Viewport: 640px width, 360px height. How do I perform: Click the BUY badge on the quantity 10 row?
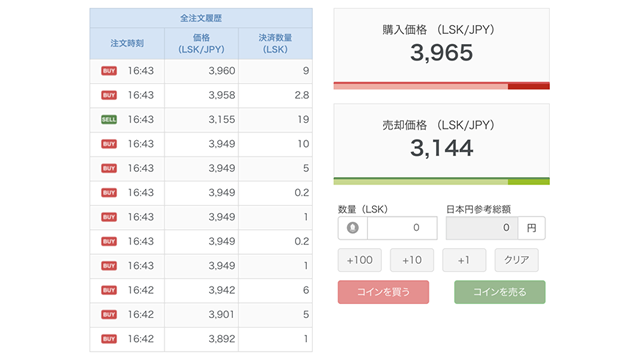click(x=109, y=144)
